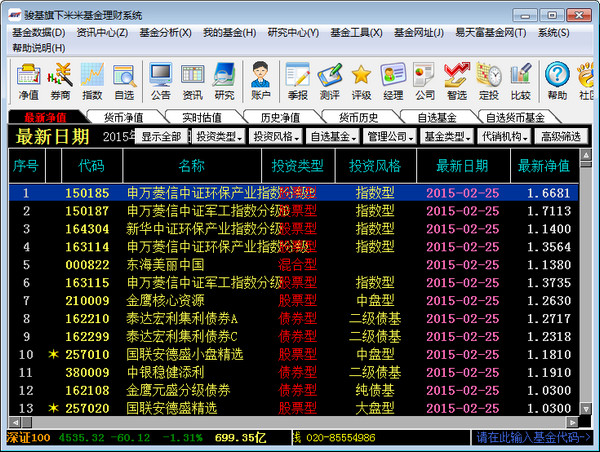Screen dimensions: 600x452
Task: Click the fund code input field 请在此输入基金代码
Action: [x=533, y=437]
